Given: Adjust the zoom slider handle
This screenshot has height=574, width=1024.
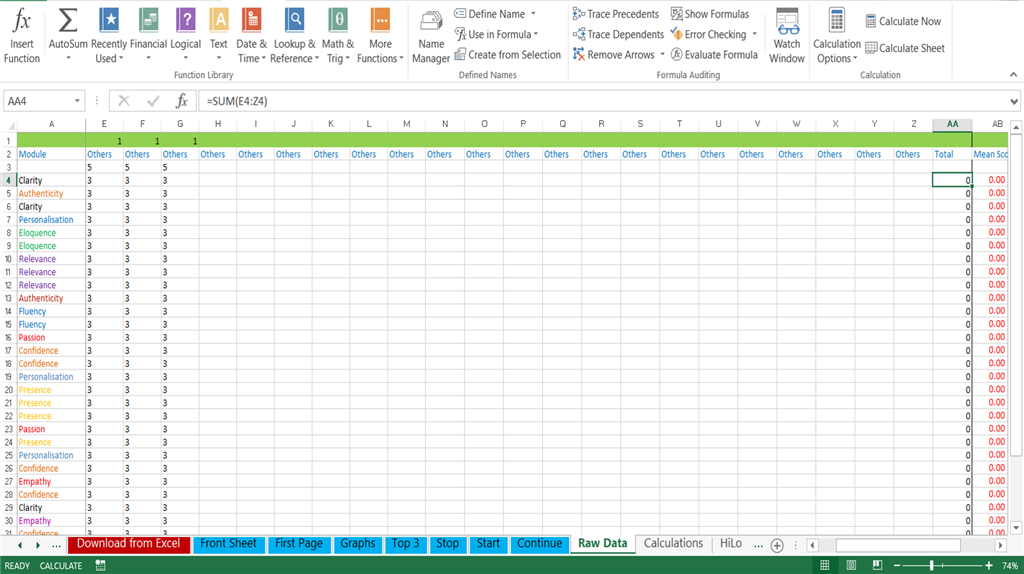Looking at the screenshot, I should tap(932, 566).
